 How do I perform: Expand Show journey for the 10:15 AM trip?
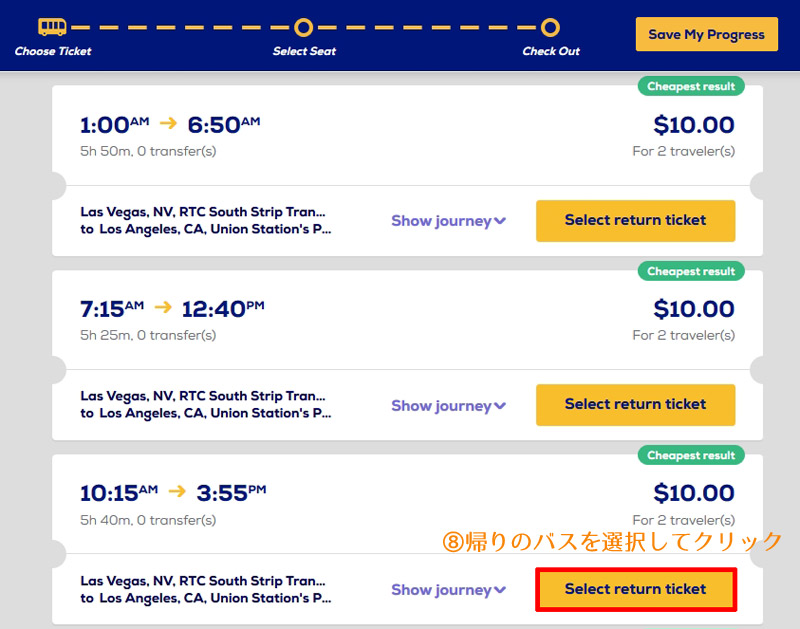click(448, 590)
